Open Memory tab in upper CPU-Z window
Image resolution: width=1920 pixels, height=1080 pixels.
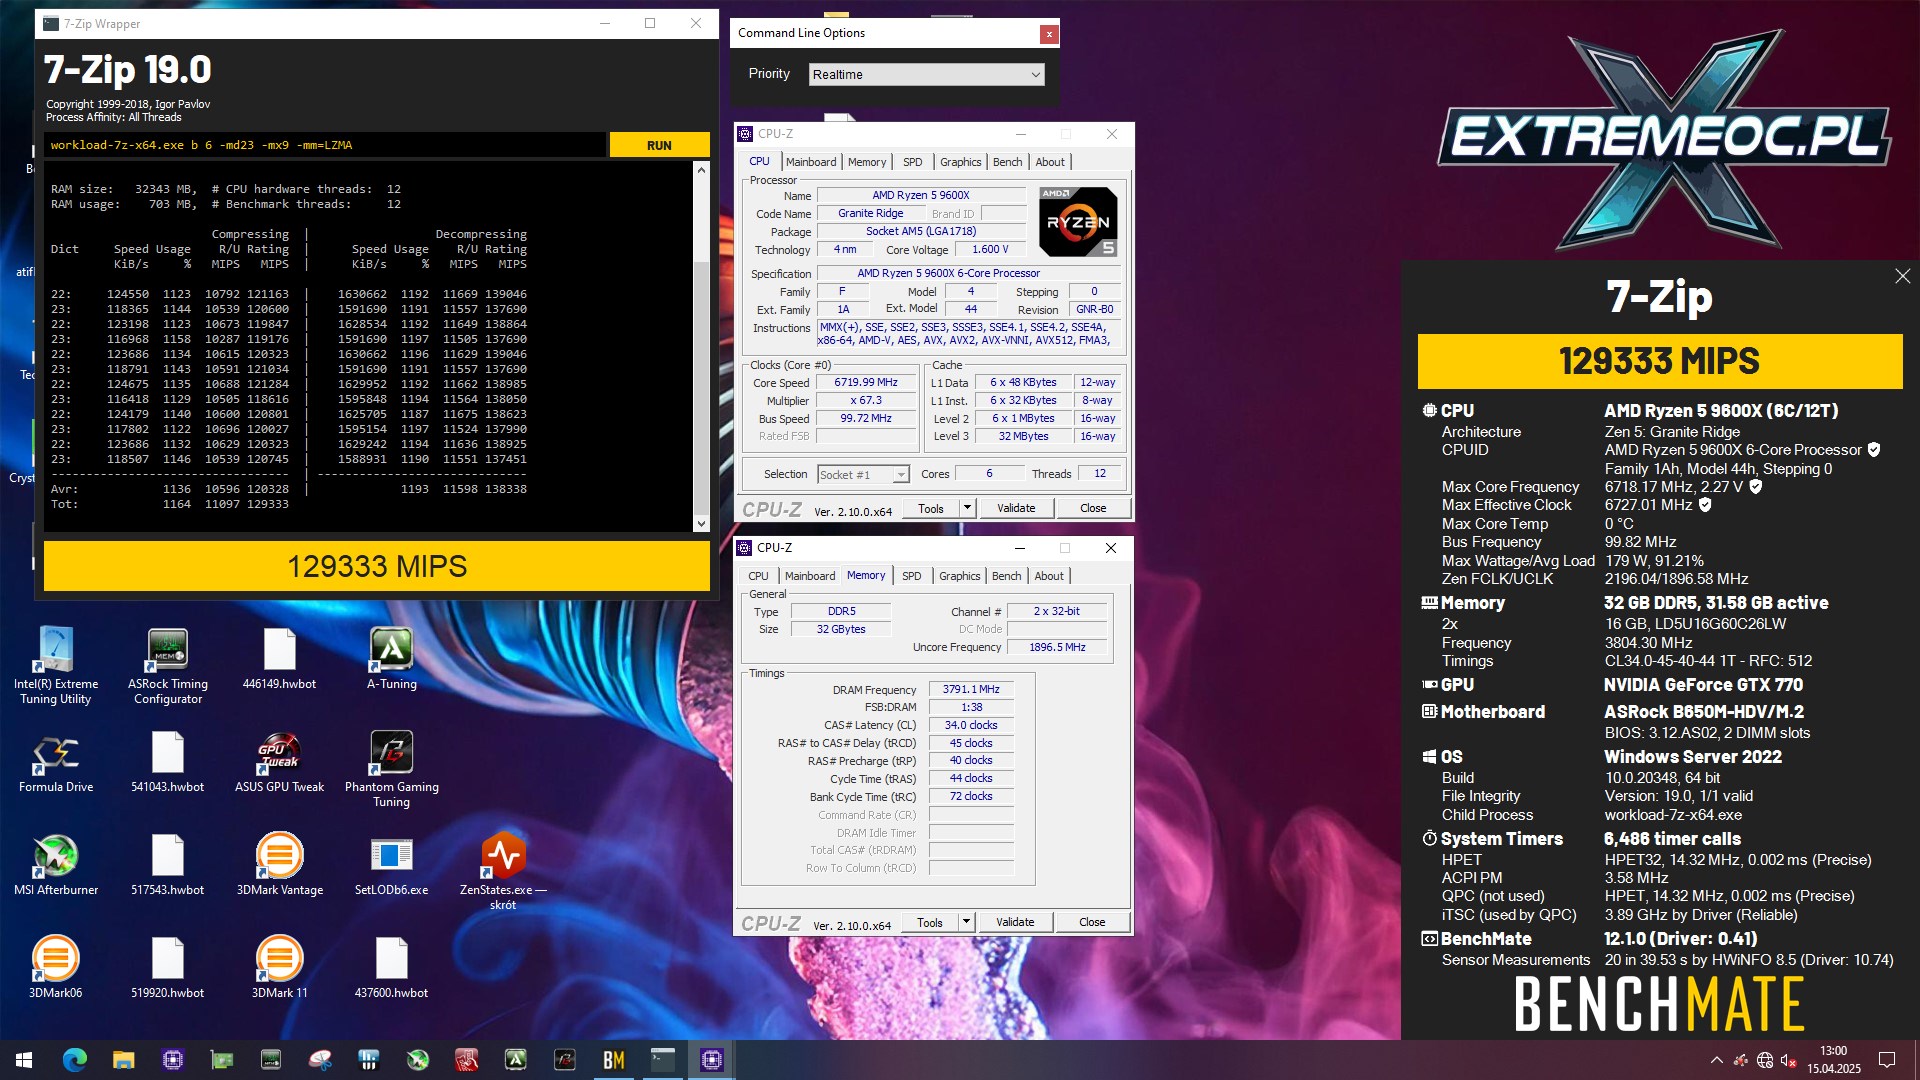point(867,162)
